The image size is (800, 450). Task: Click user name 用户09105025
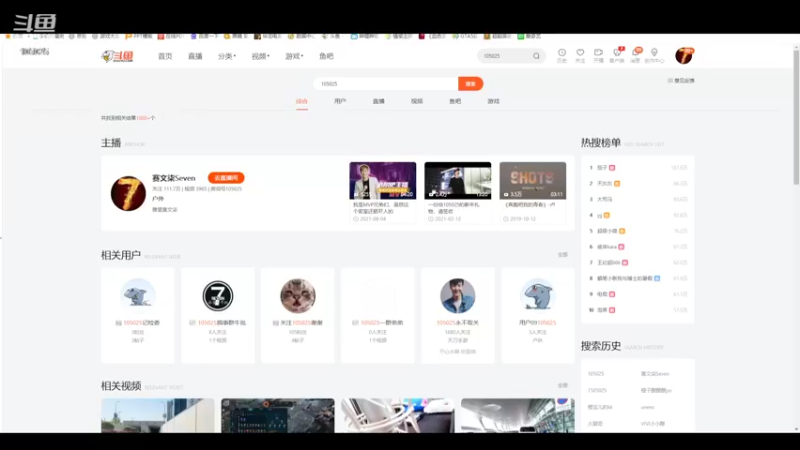pos(537,323)
